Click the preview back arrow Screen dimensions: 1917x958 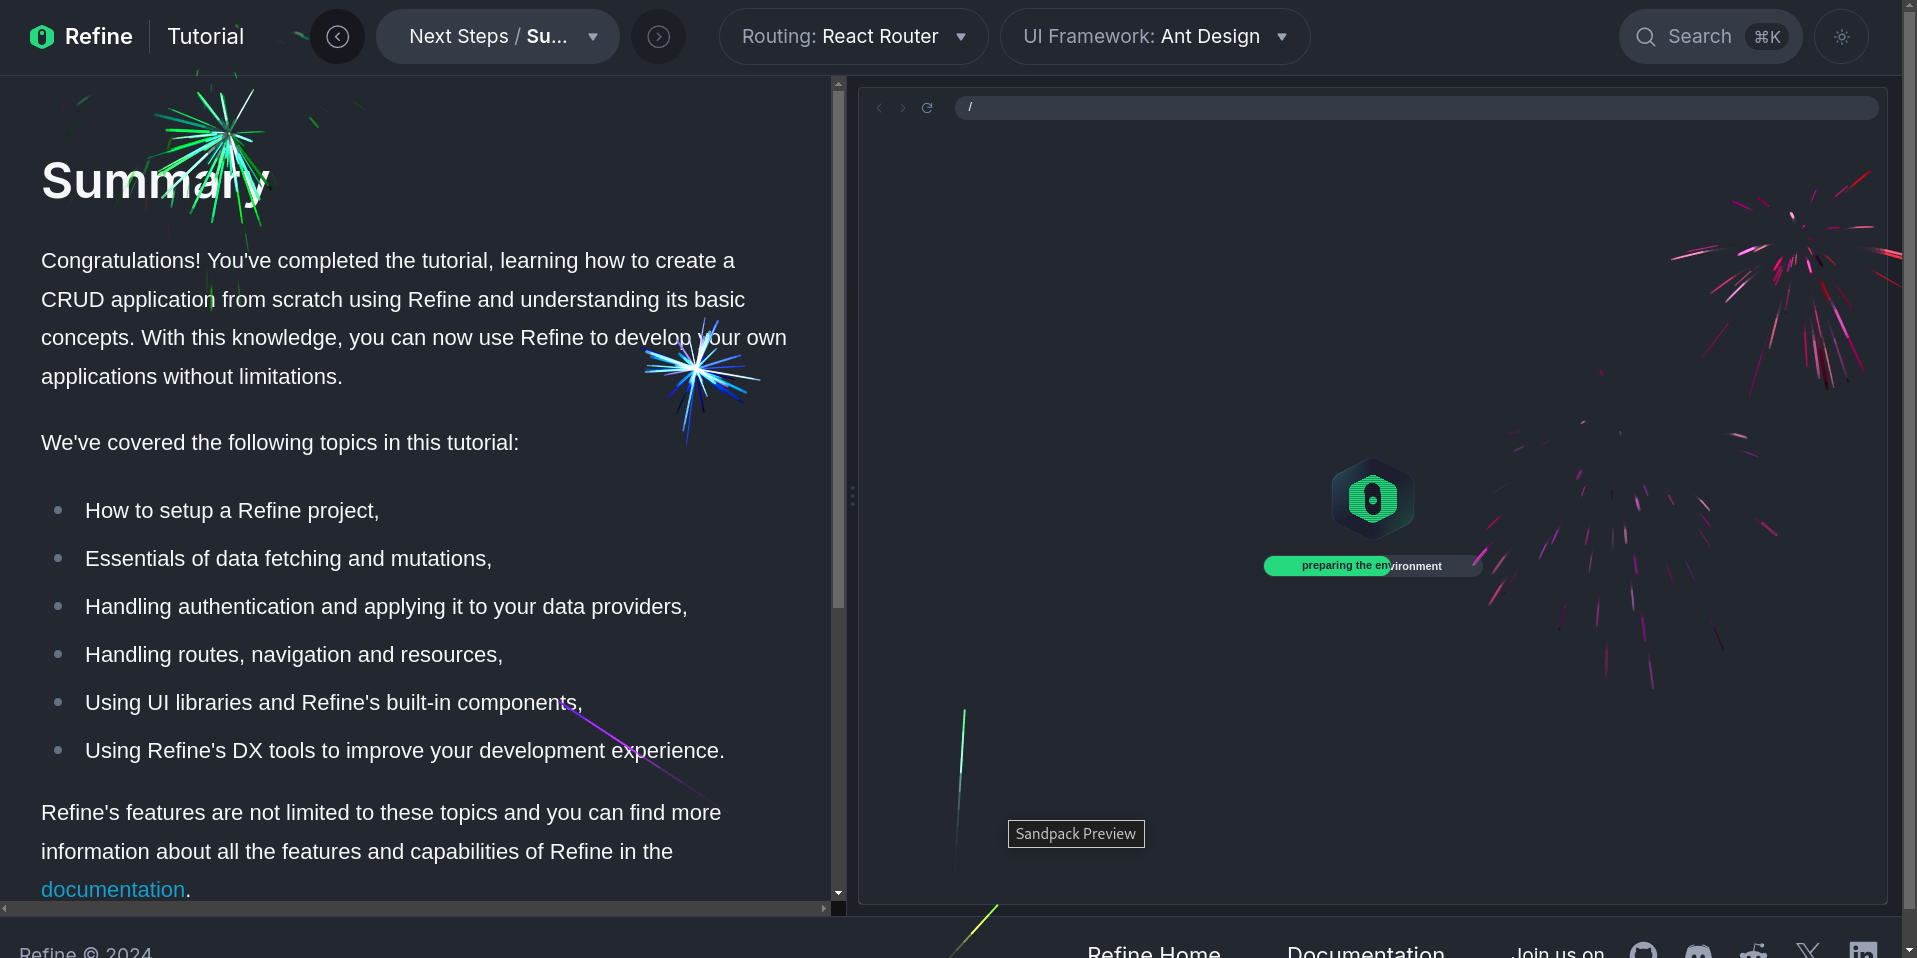click(x=879, y=108)
